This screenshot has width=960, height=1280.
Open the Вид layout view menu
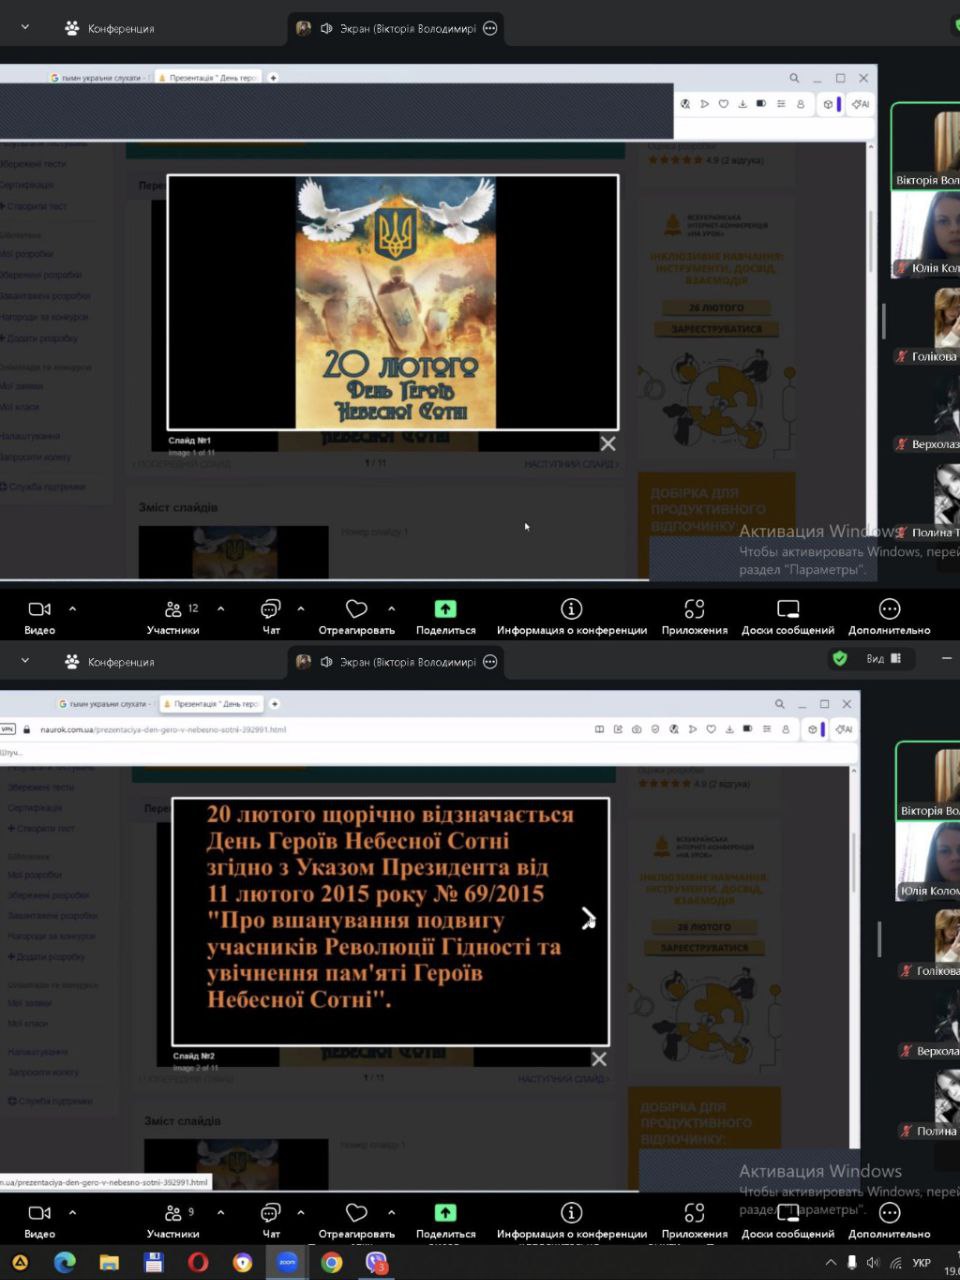882,658
